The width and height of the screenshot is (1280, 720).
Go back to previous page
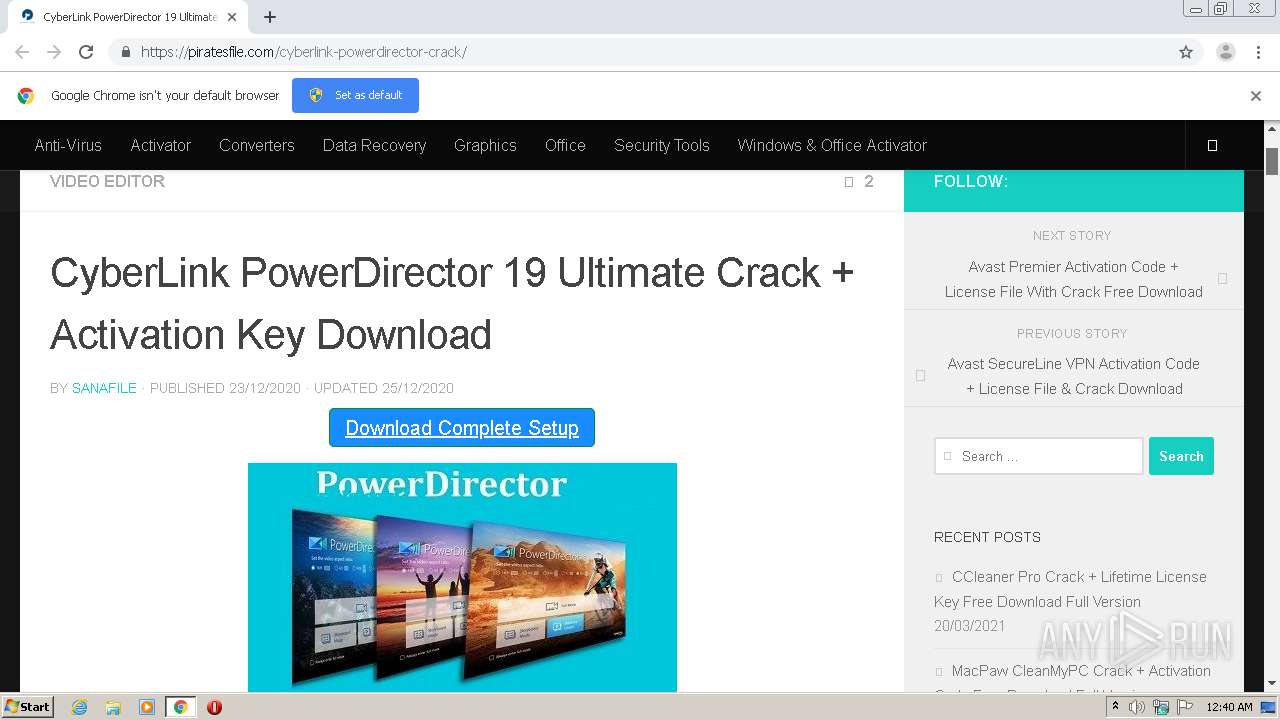pos(22,52)
